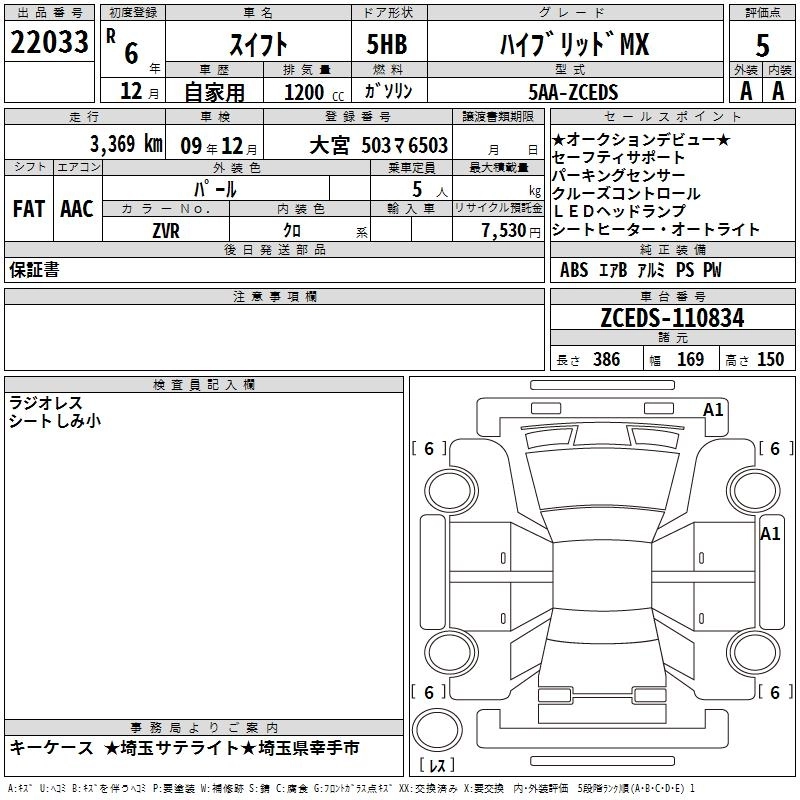The width and height of the screenshot is (800, 800).
Task: Select アルミ equipment entry
Action: point(651,270)
